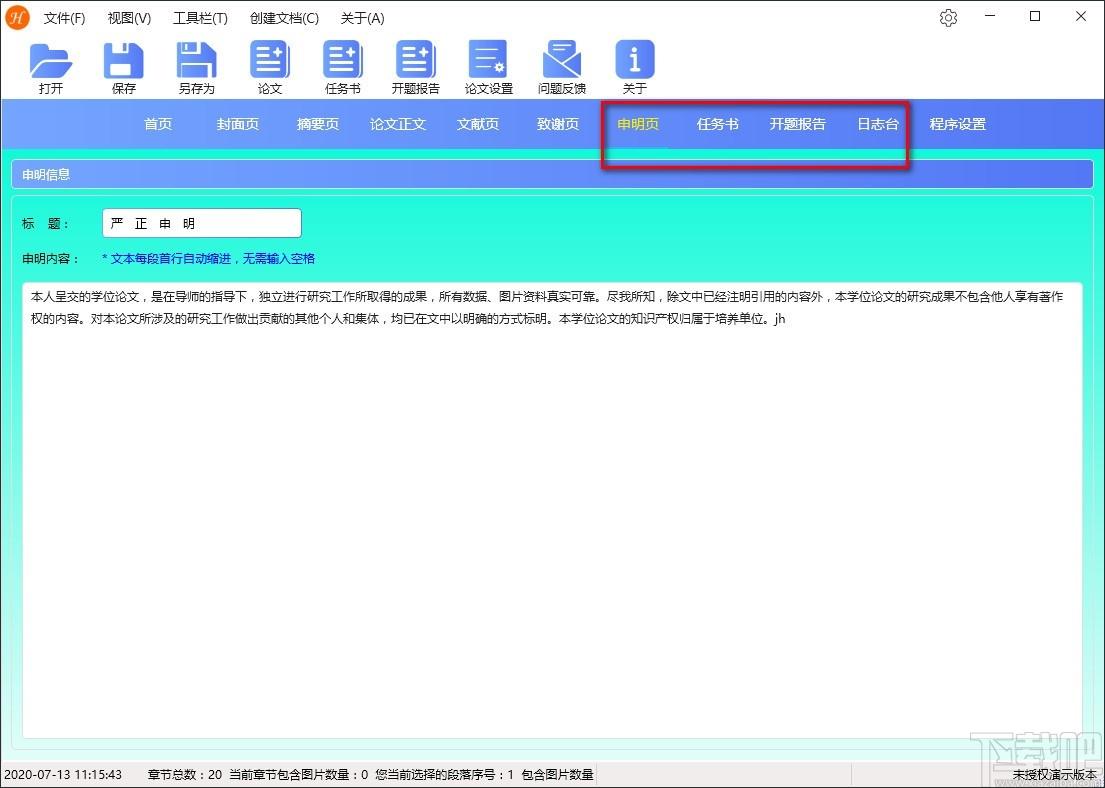
Task: Click the 关于 info icon
Action: click(634, 59)
